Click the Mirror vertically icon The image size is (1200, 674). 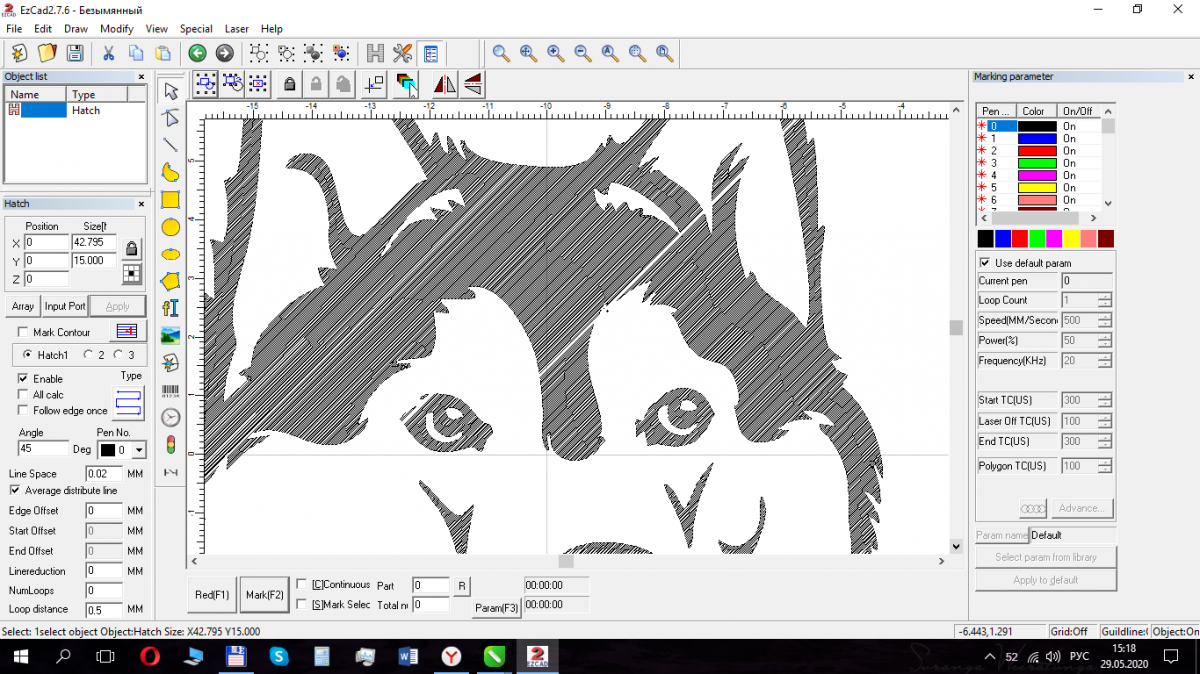point(473,85)
